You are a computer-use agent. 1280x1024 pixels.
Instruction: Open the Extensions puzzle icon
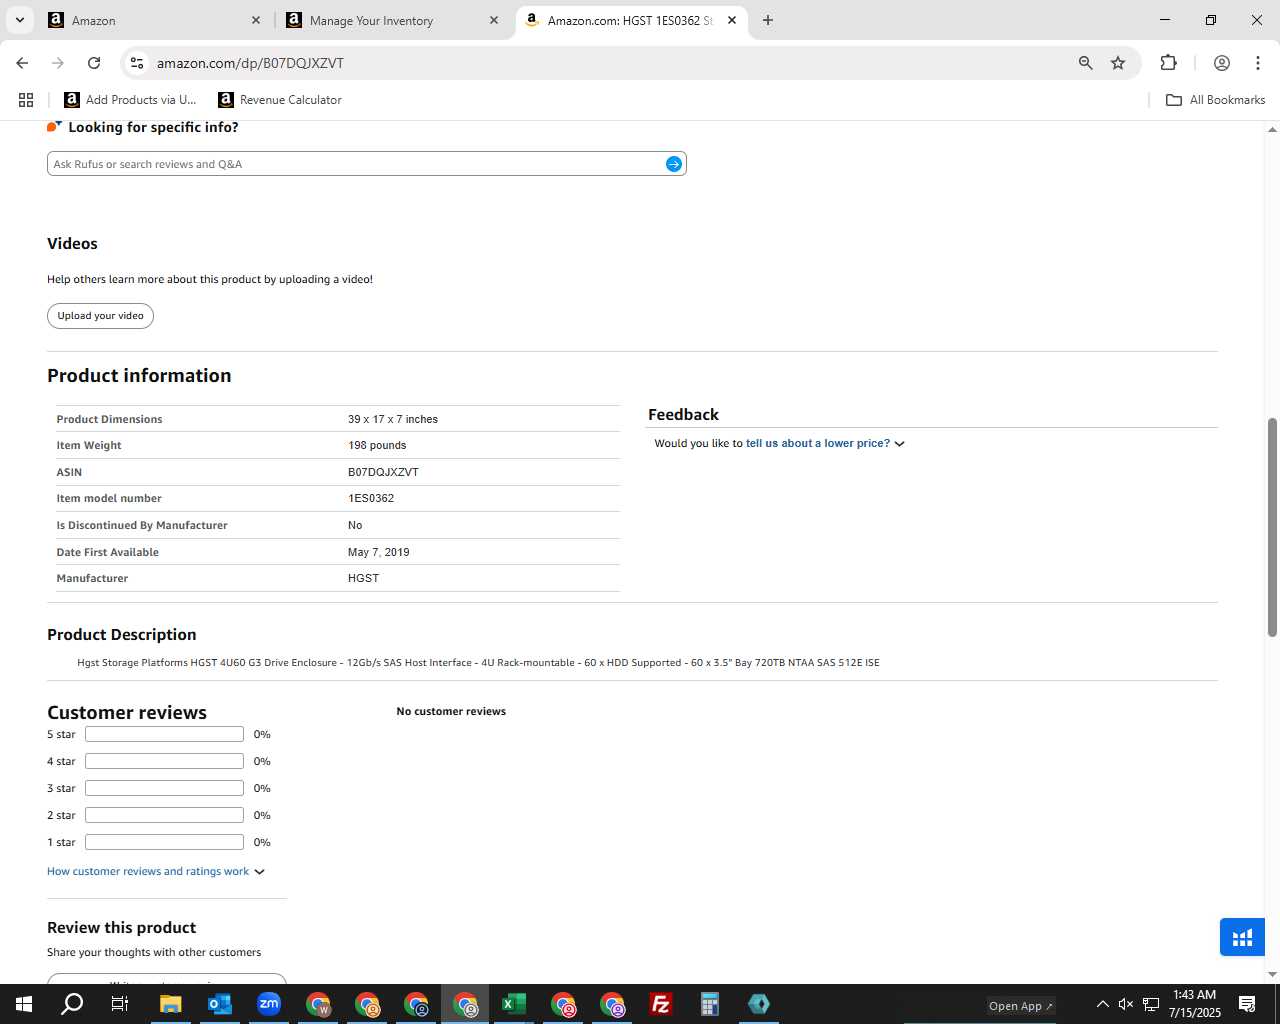[1168, 63]
